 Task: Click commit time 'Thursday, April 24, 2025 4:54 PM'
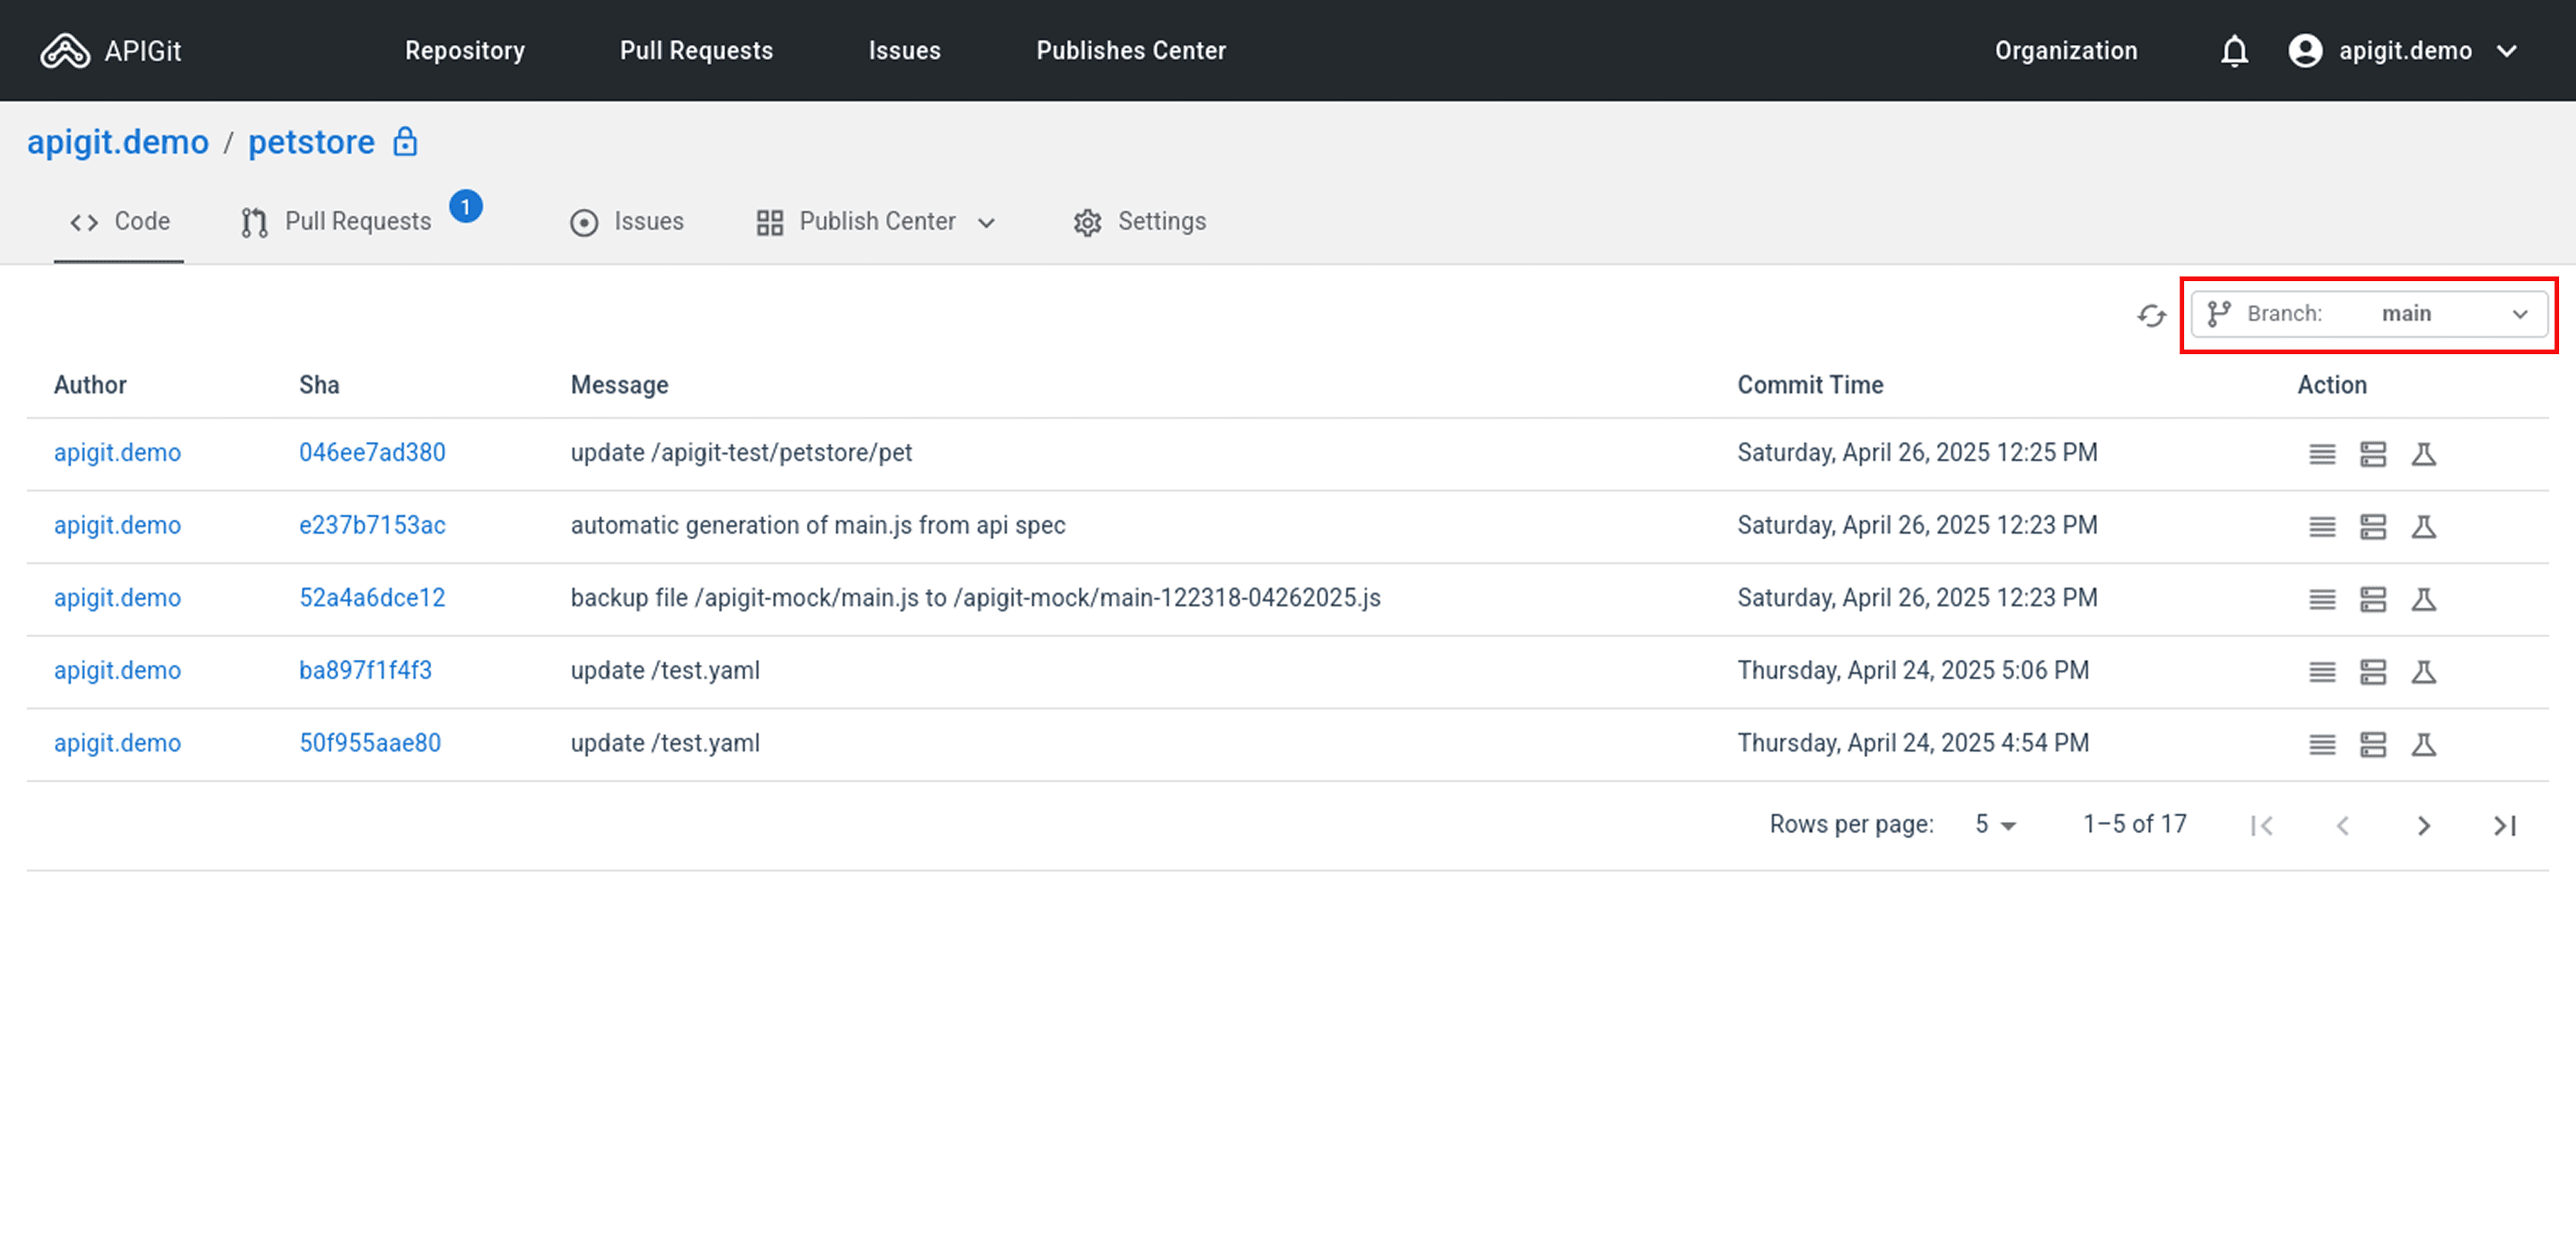(x=1913, y=744)
